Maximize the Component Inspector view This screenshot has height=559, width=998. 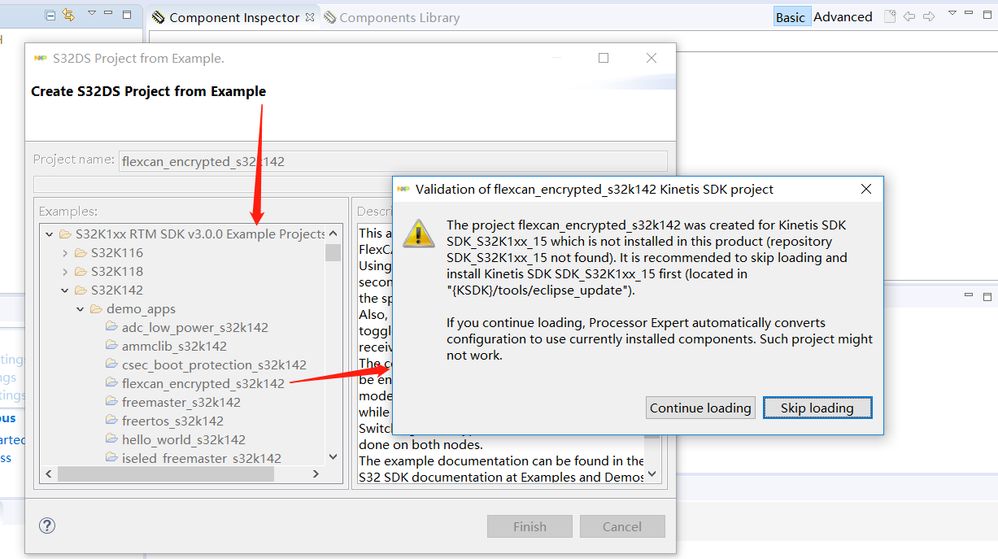click(x=987, y=14)
